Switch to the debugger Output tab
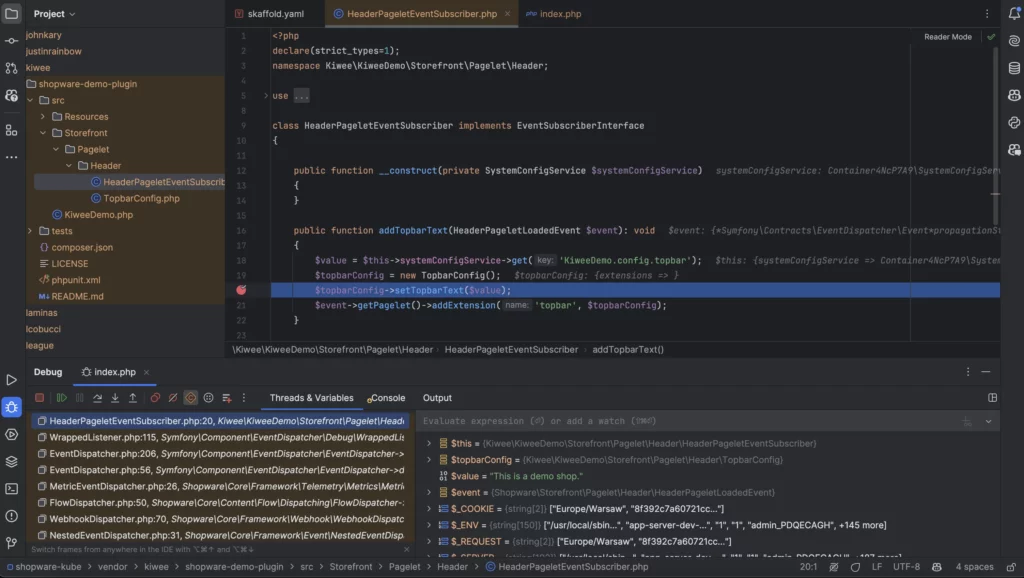 tap(437, 398)
